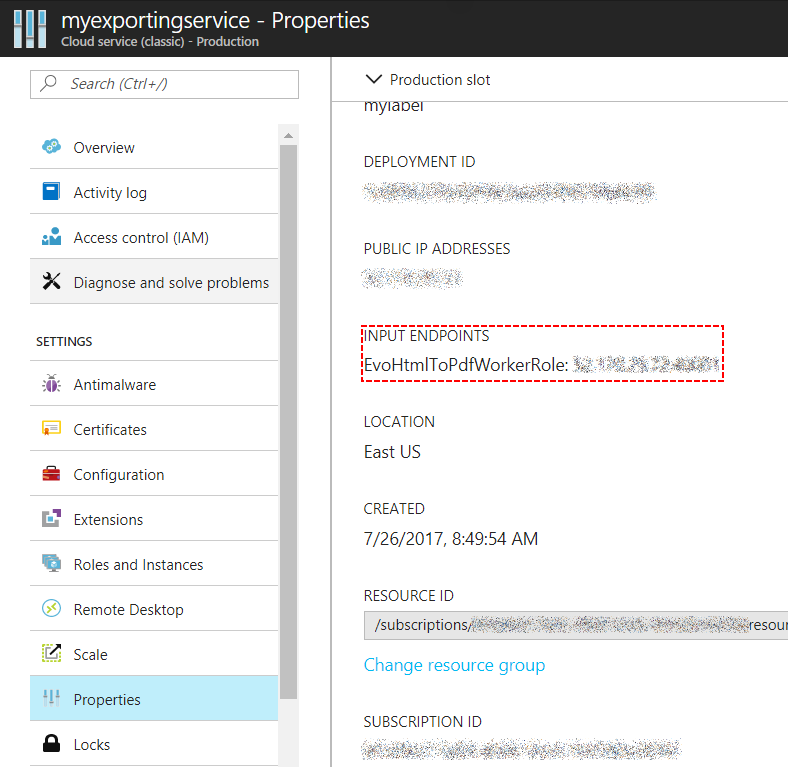Click the blurred Public IP address value

412,278
